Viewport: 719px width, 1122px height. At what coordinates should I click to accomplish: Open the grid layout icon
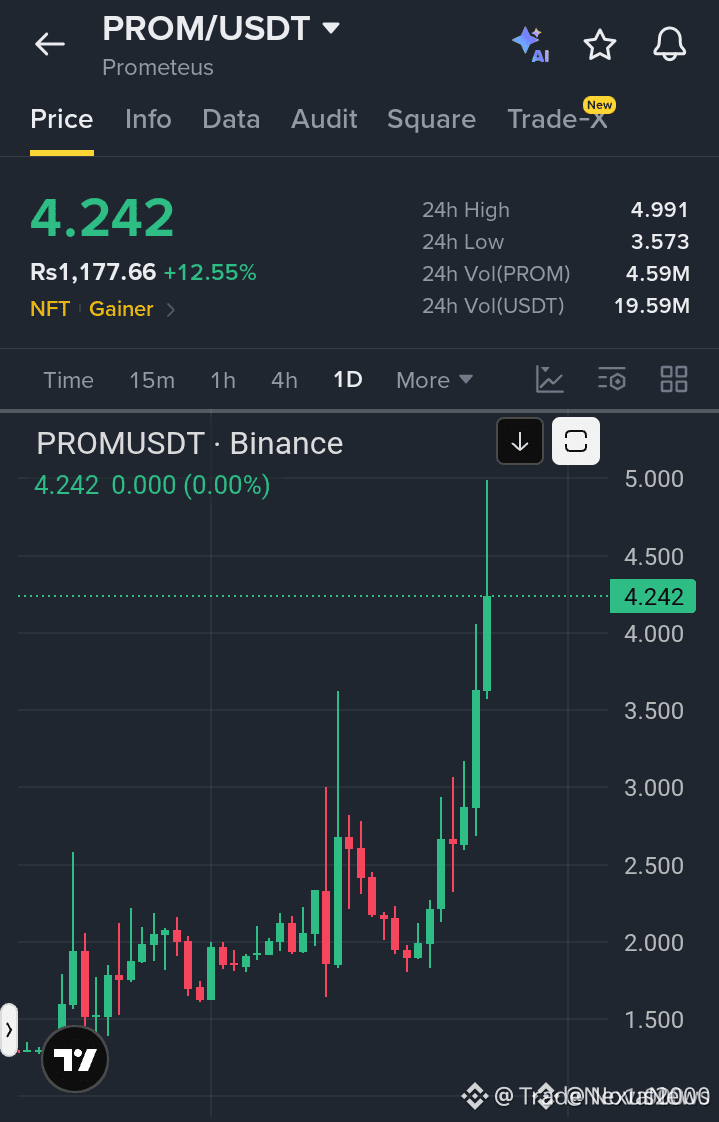(674, 379)
